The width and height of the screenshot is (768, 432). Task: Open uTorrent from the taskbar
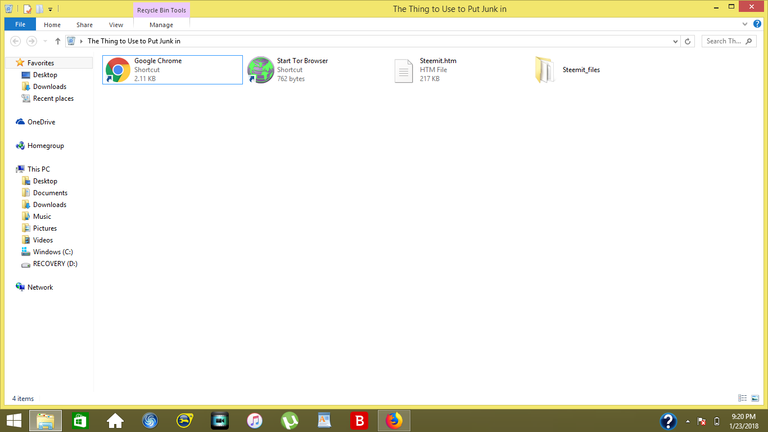pyautogui.click(x=289, y=421)
